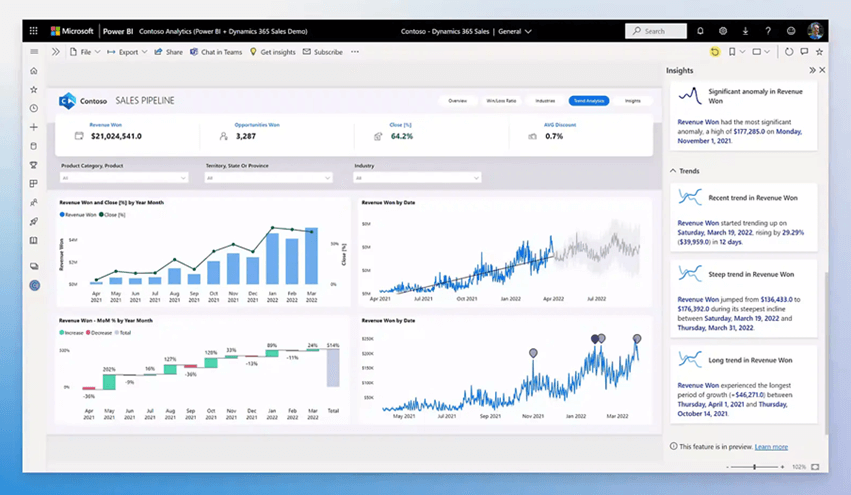Click the fit to page icon
Image resolution: width=851 pixels, height=495 pixels.
pos(815,467)
